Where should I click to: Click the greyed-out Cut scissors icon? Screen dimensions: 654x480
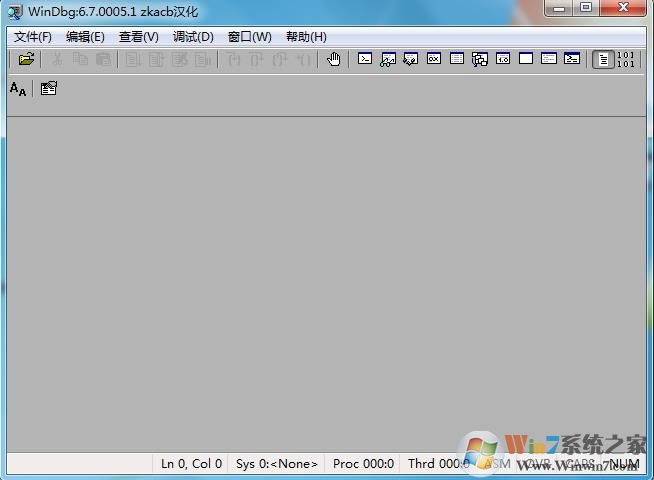[57, 59]
